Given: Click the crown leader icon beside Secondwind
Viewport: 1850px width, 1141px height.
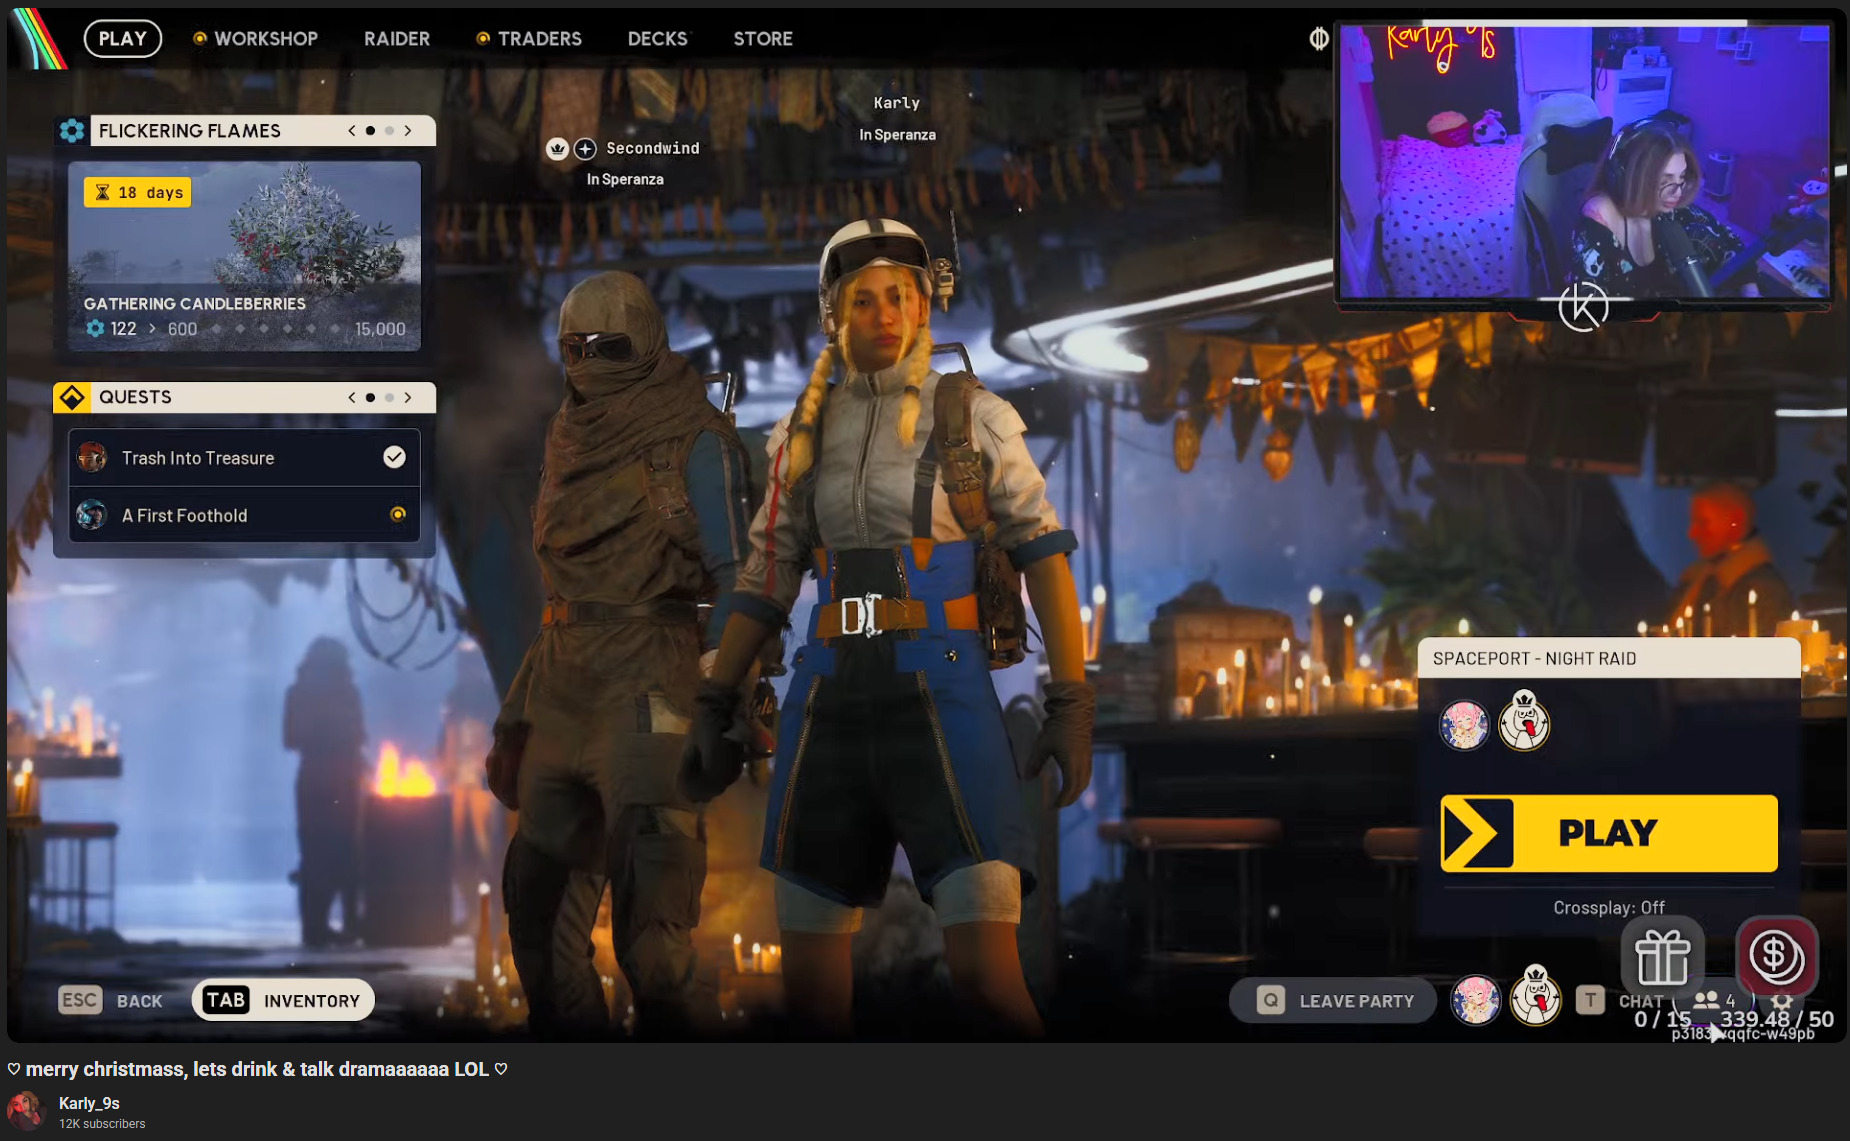Looking at the screenshot, I should tap(557, 149).
